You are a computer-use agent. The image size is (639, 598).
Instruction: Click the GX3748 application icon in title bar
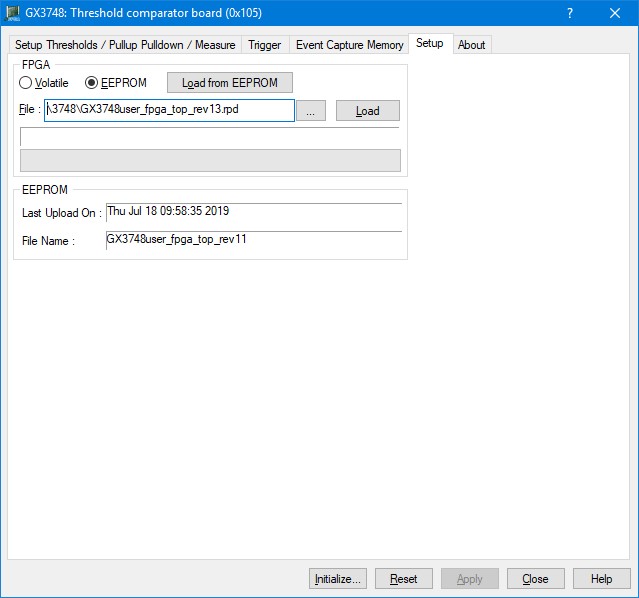[x=13, y=13]
